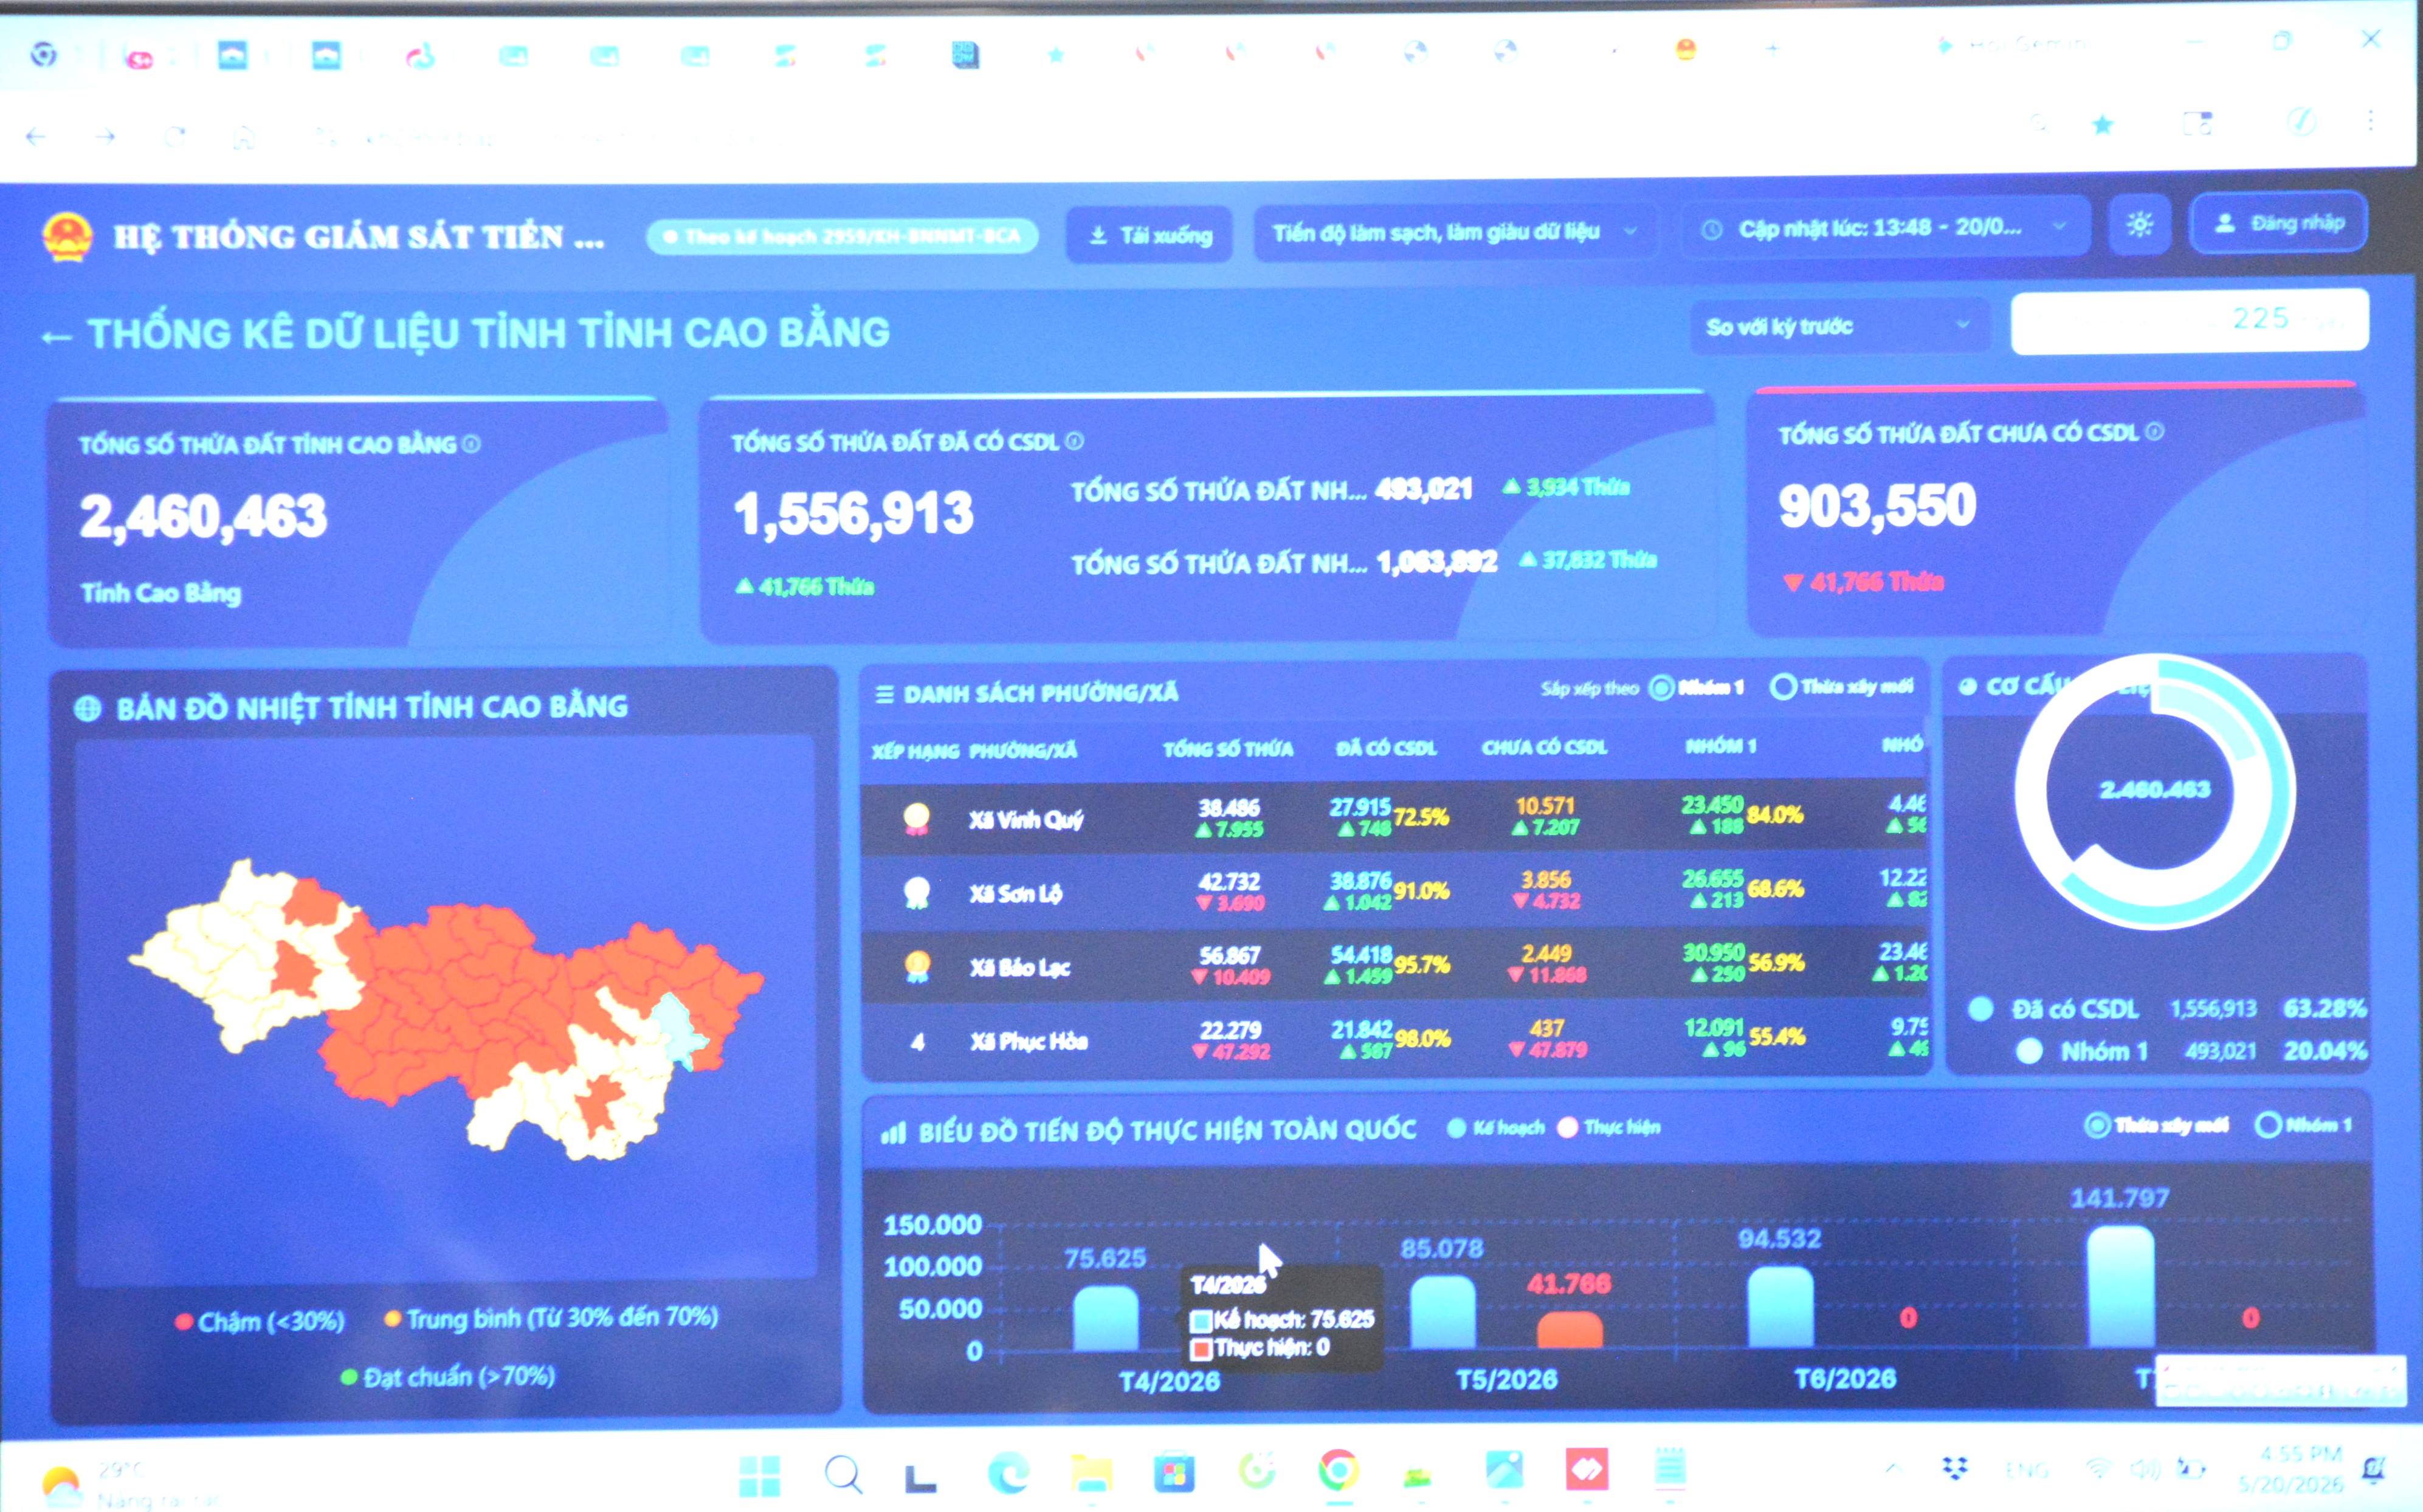Expand Tiến độ làm sạch, làm giàu dữ liệu dropdown
The image size is (2423, 1512).
tap(1455, 233)
